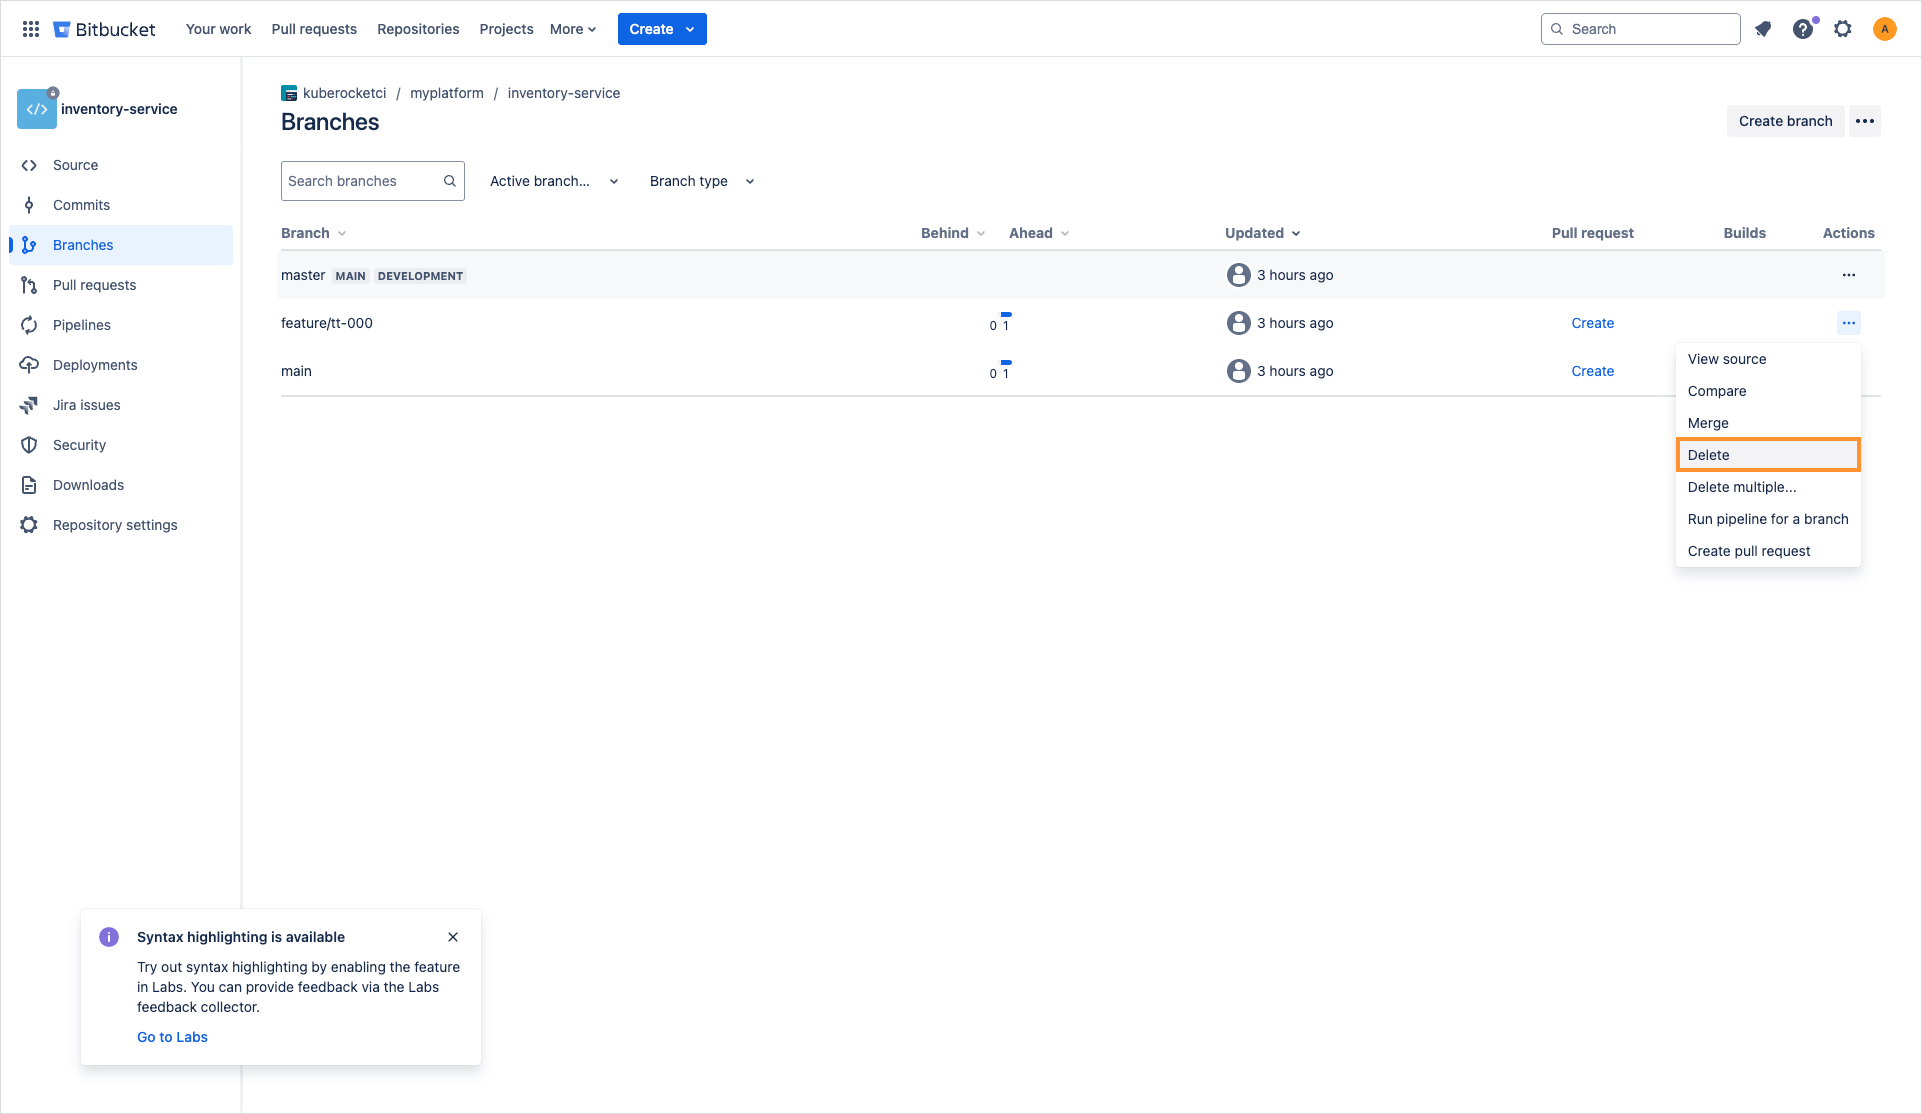
Task: Open Downloads from the sidebar
Action: coord(86,484)
